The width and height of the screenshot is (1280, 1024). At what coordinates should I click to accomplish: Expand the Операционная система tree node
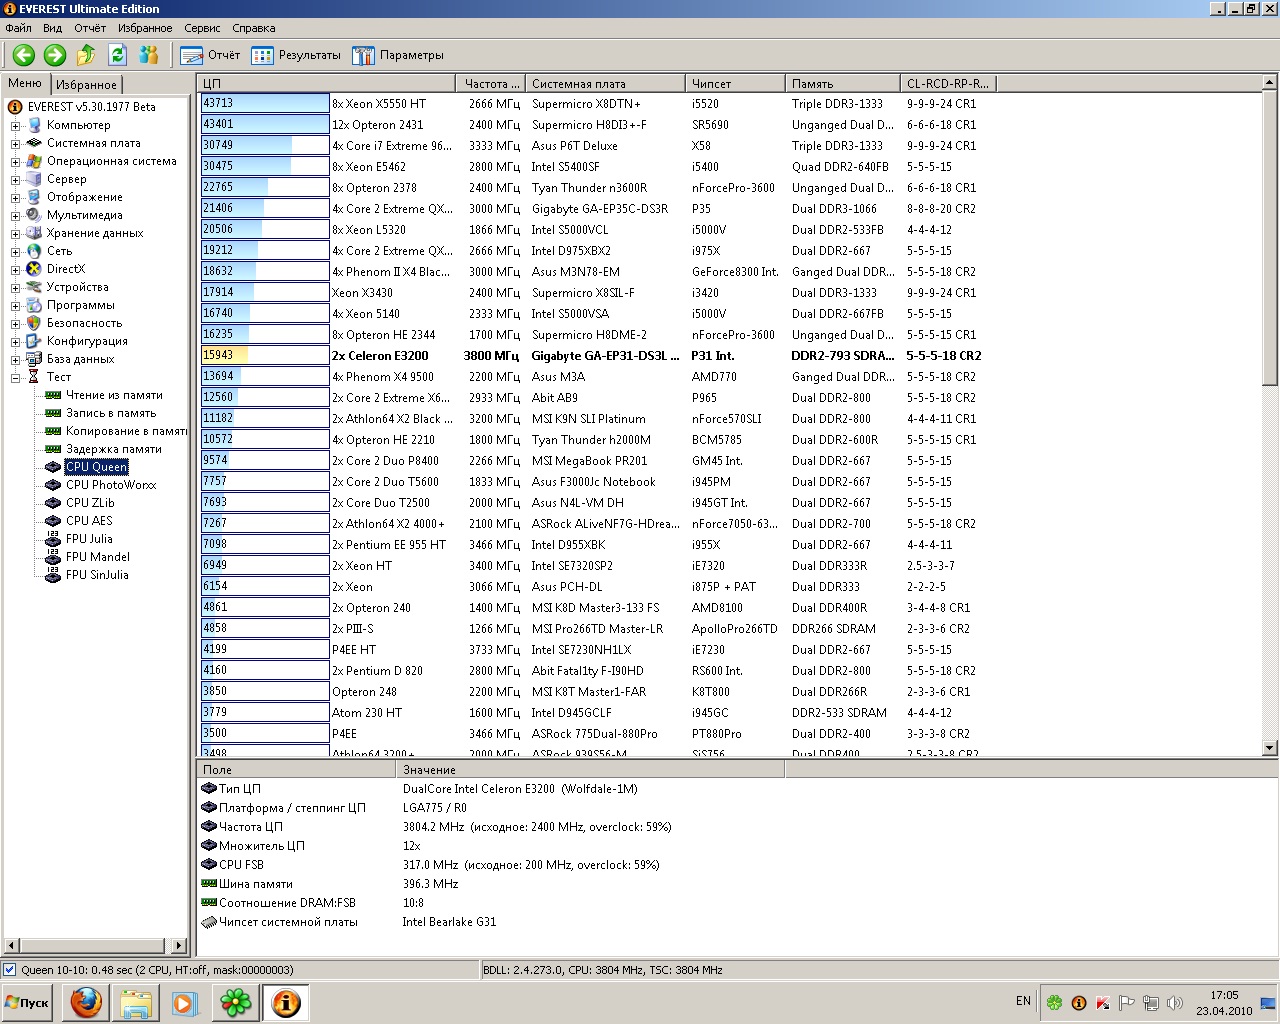point(16,162)
